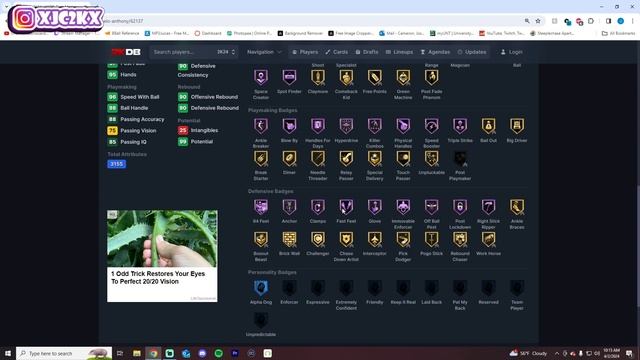Open the Dimer badge icon
Viewport: 640px width, 360px height.
[289, 158]
